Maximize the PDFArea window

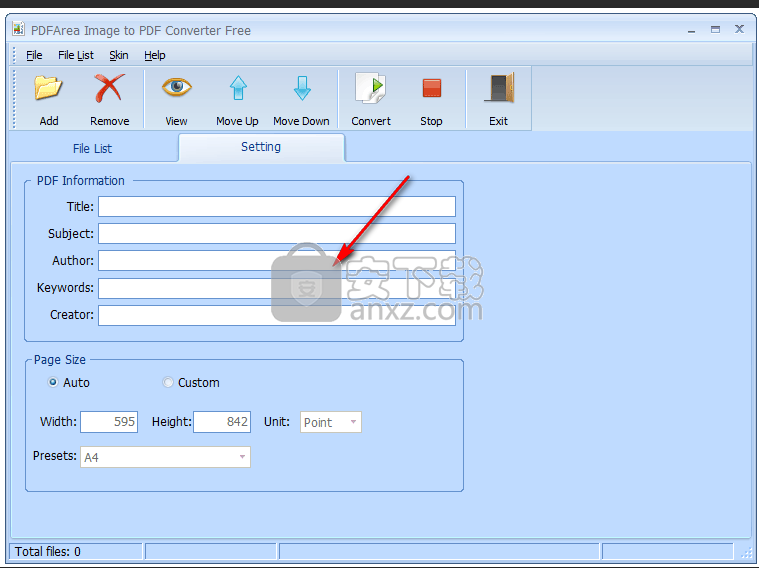(x=715, y=30)
